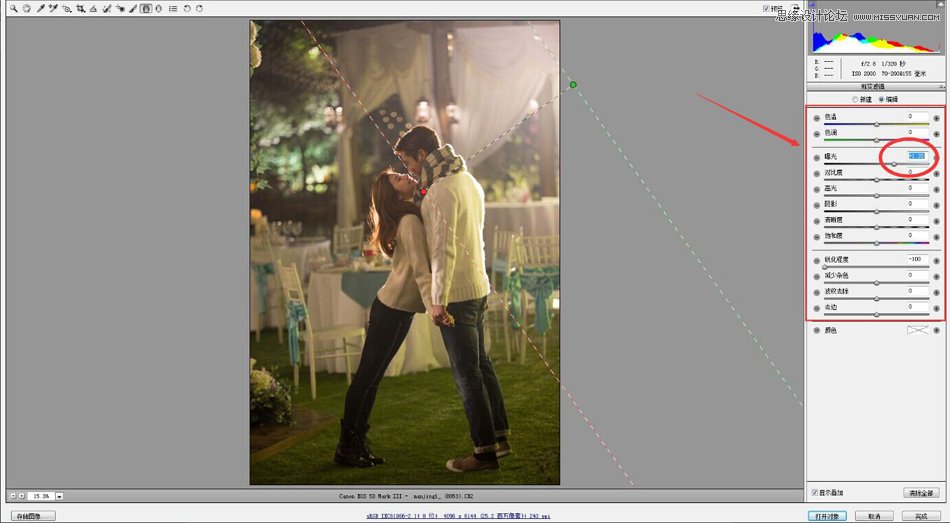The width and height of the screenshot is (950, 523).
Task: Decrease 清晰度 with its minus button
Action: (x=816, y=221)
